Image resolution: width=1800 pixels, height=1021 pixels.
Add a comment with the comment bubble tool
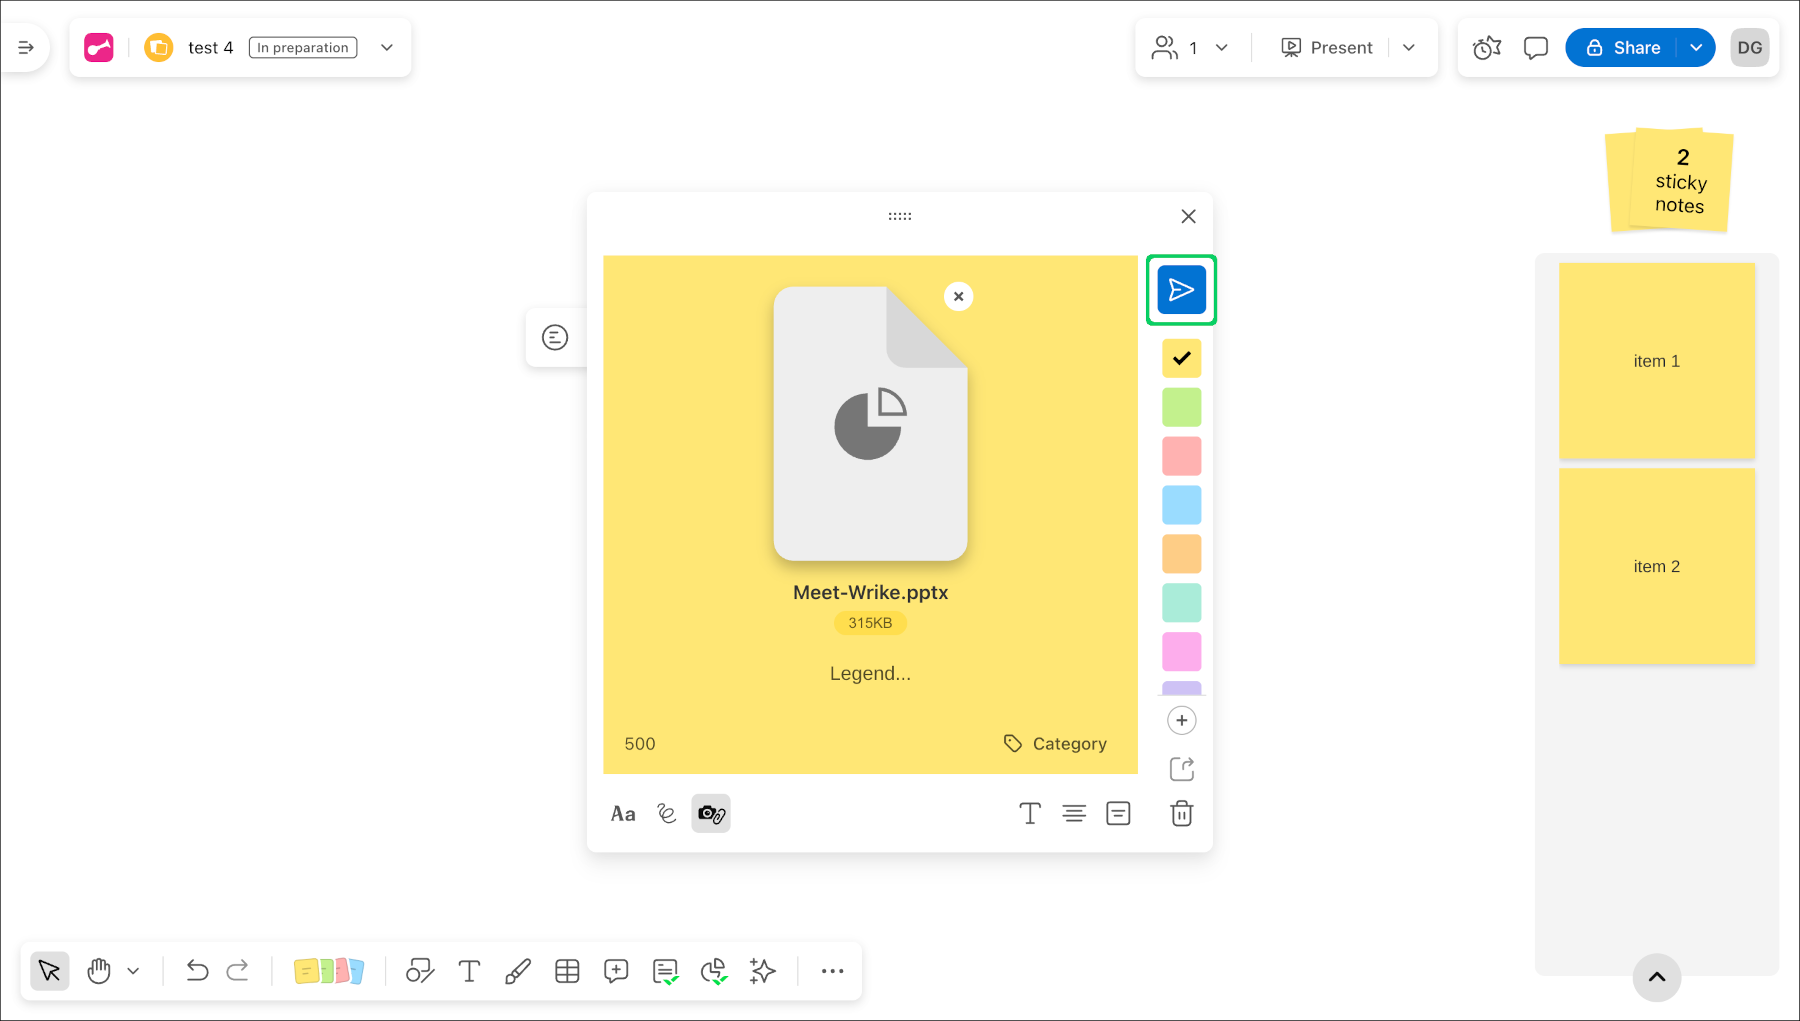(616, 970)
